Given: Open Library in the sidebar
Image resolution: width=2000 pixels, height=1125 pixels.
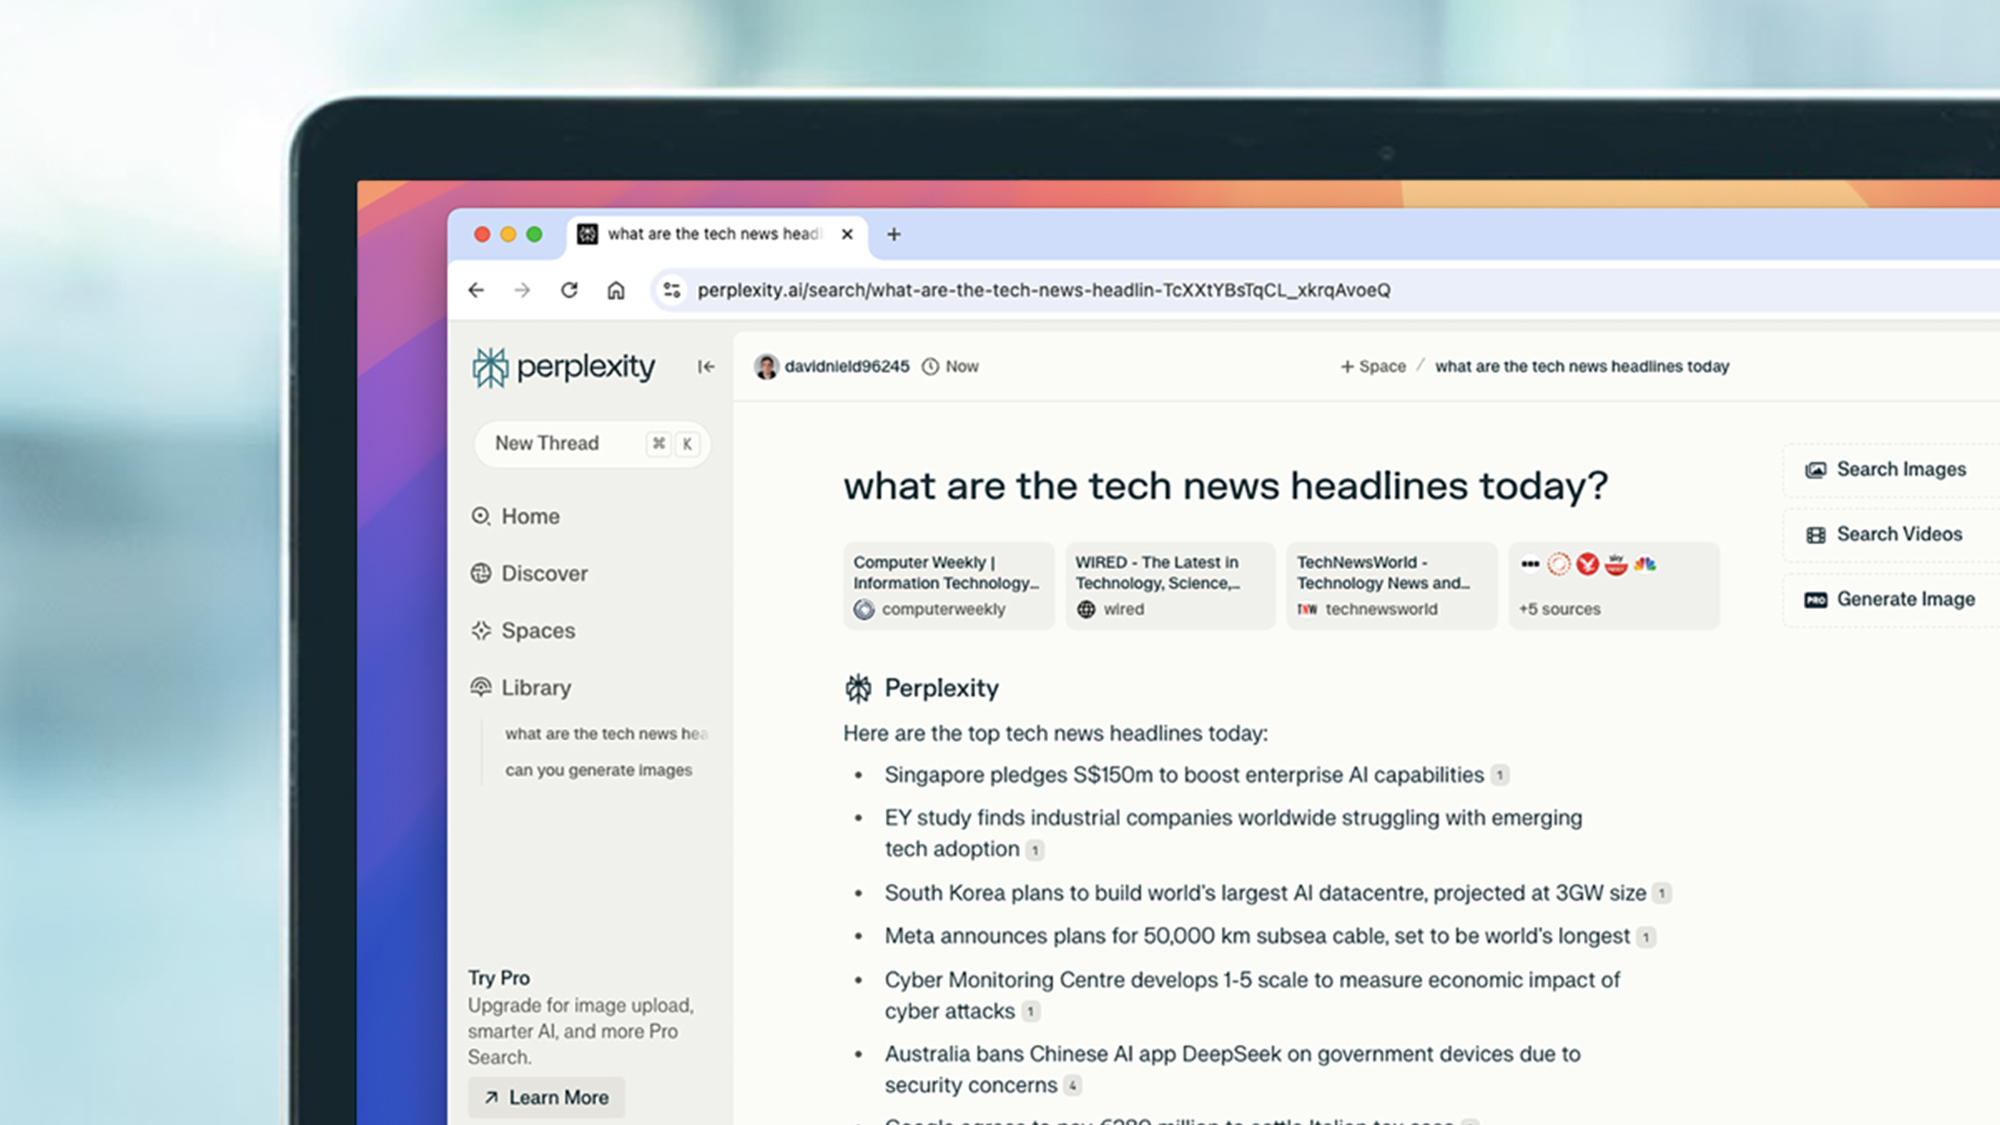Looking at the screenshot, I should tap(522, 687).
